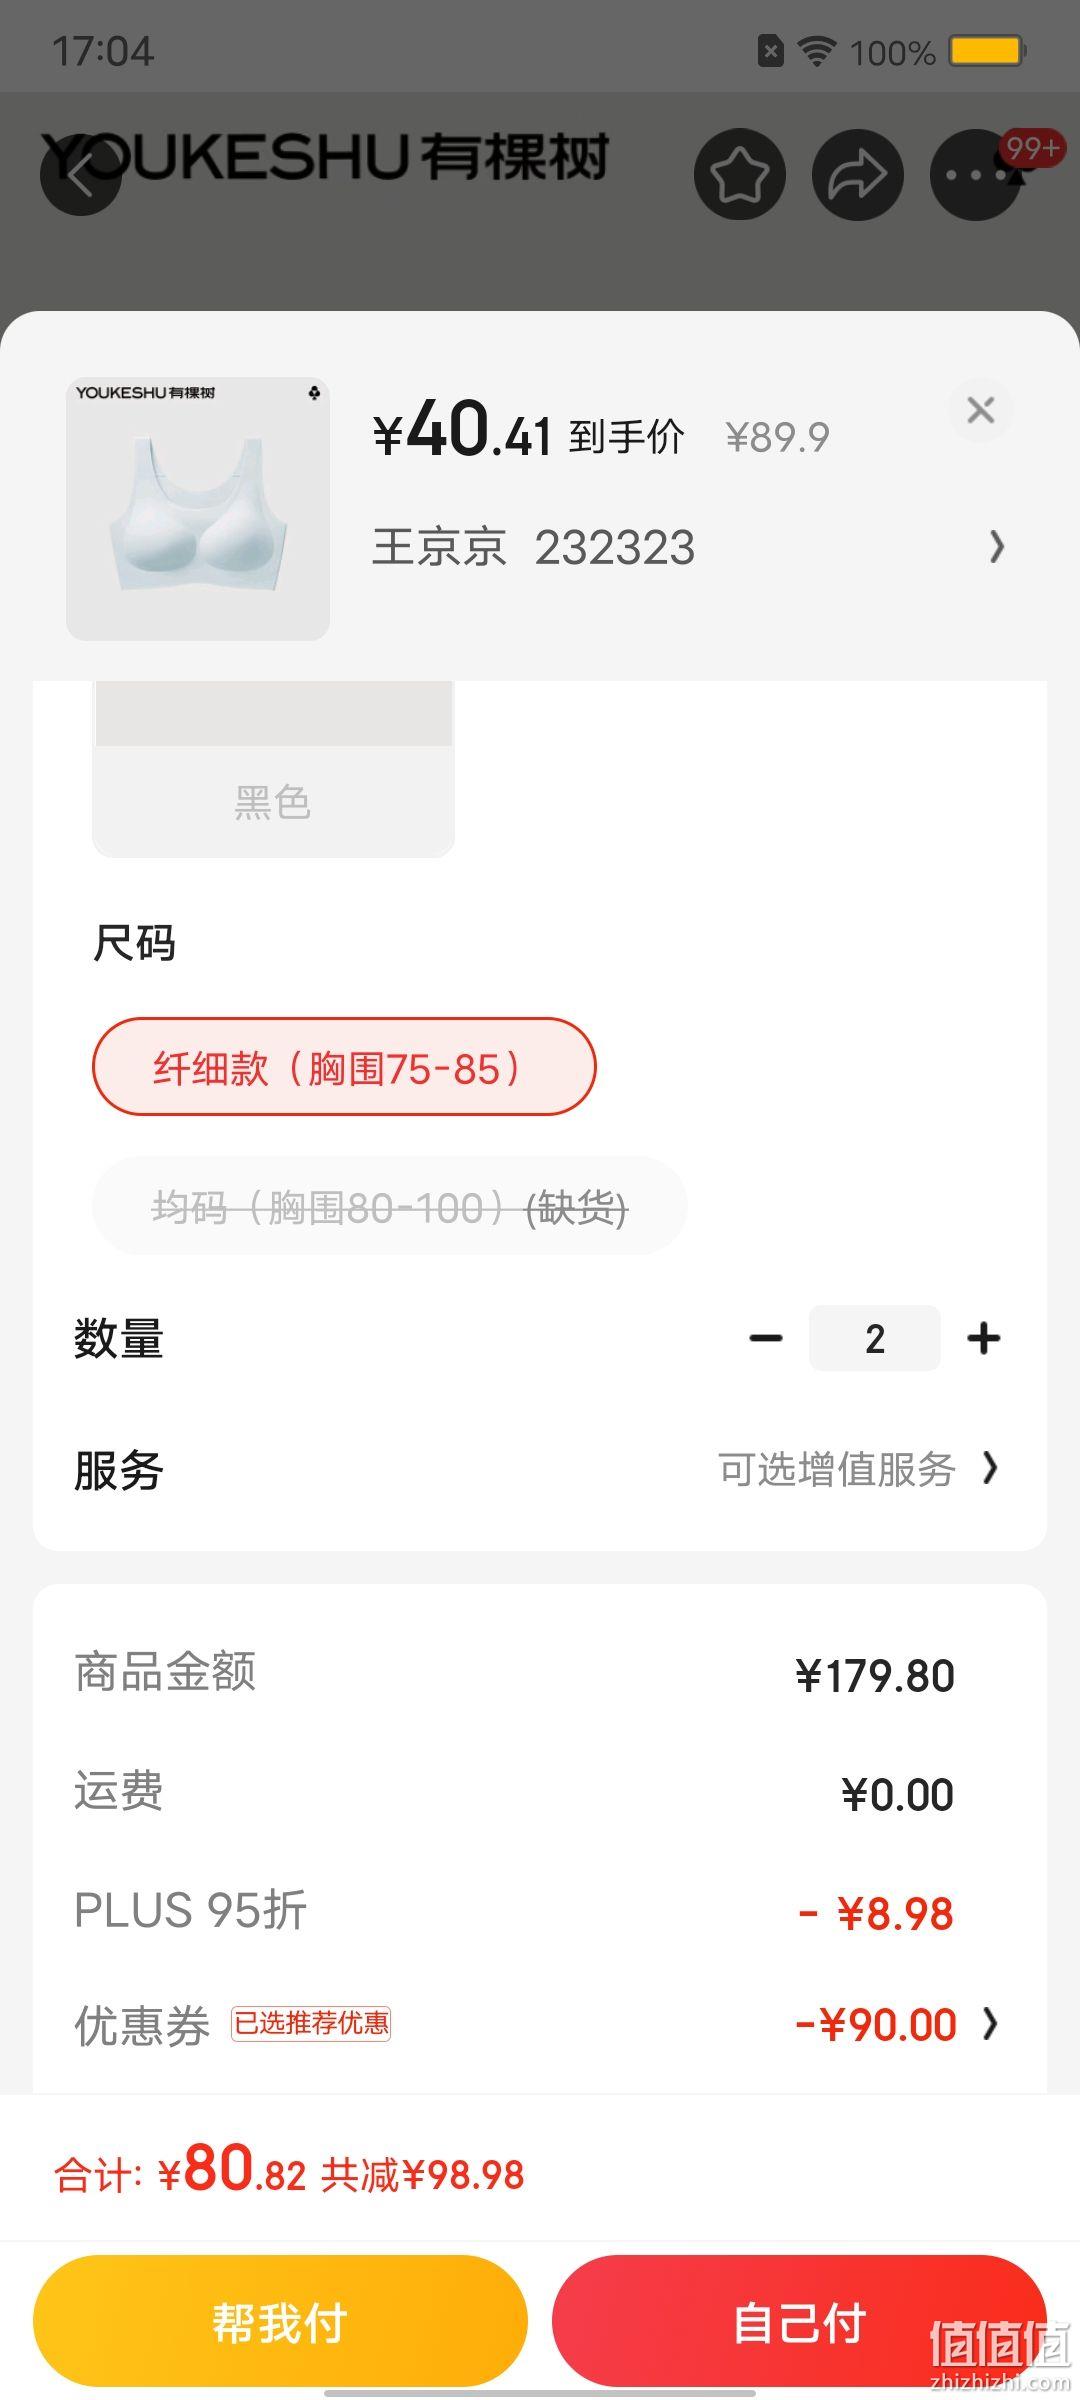Open 可选增值服务 service options
This screenshot has height=2400, width=1080.
(858, 1470)
